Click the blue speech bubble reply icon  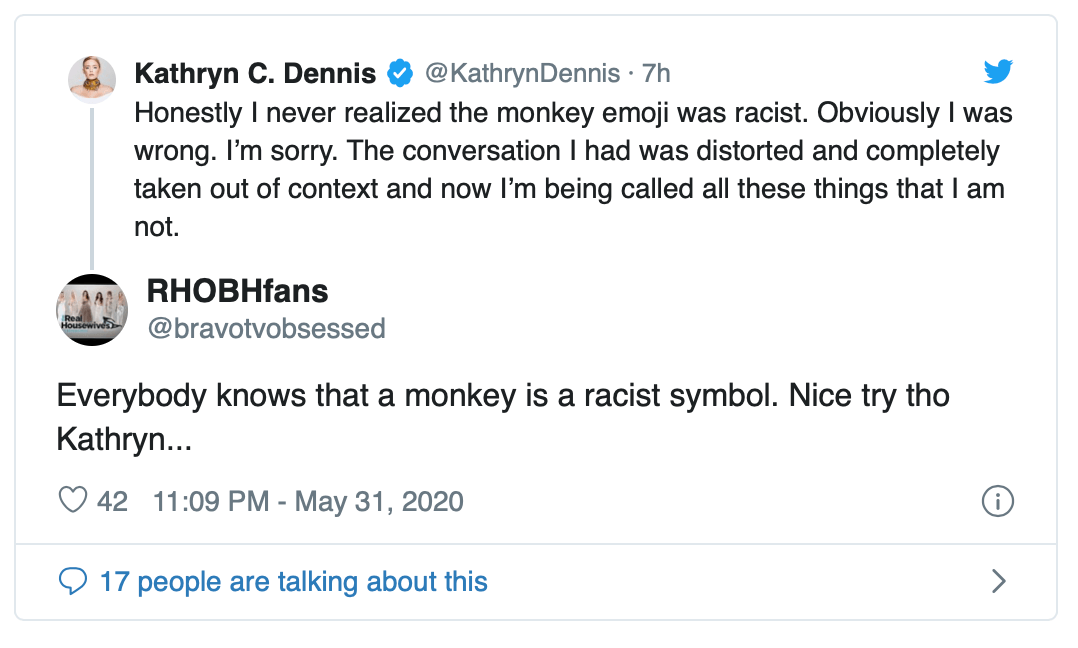tap(73, 581)
